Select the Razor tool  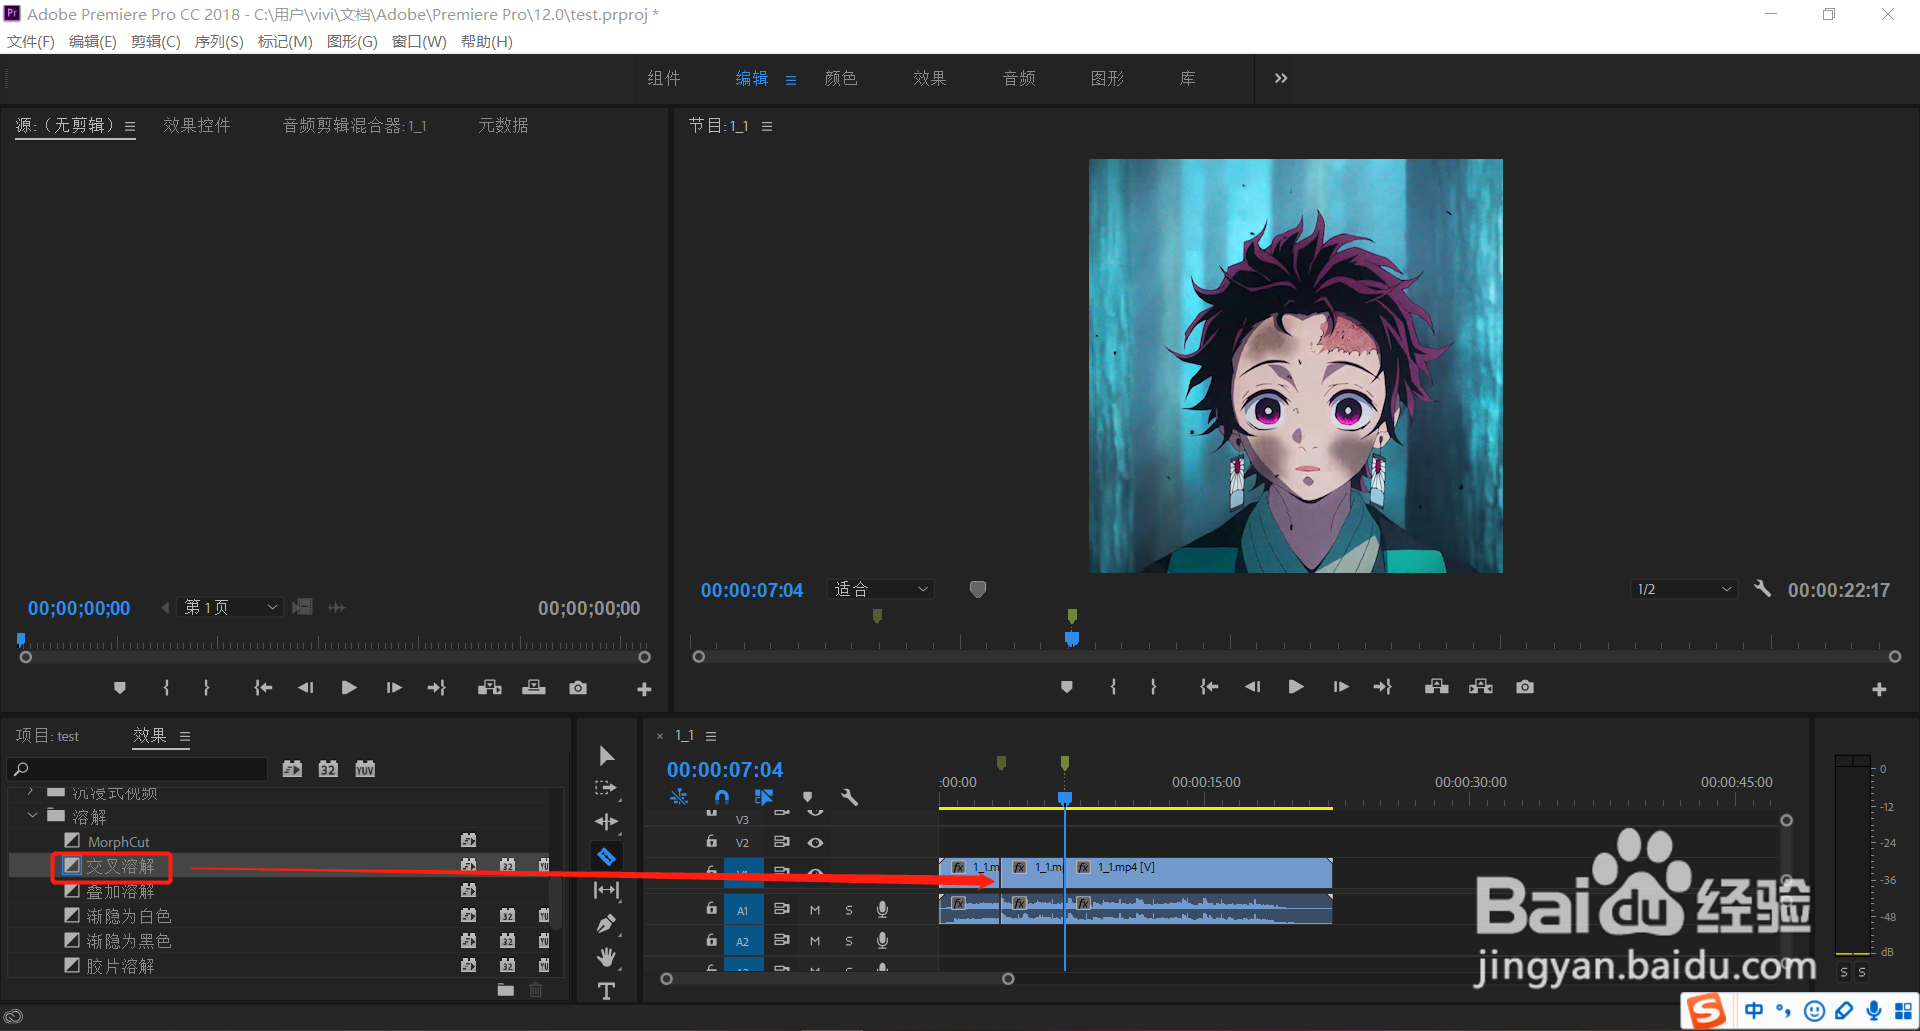(606, 856)
